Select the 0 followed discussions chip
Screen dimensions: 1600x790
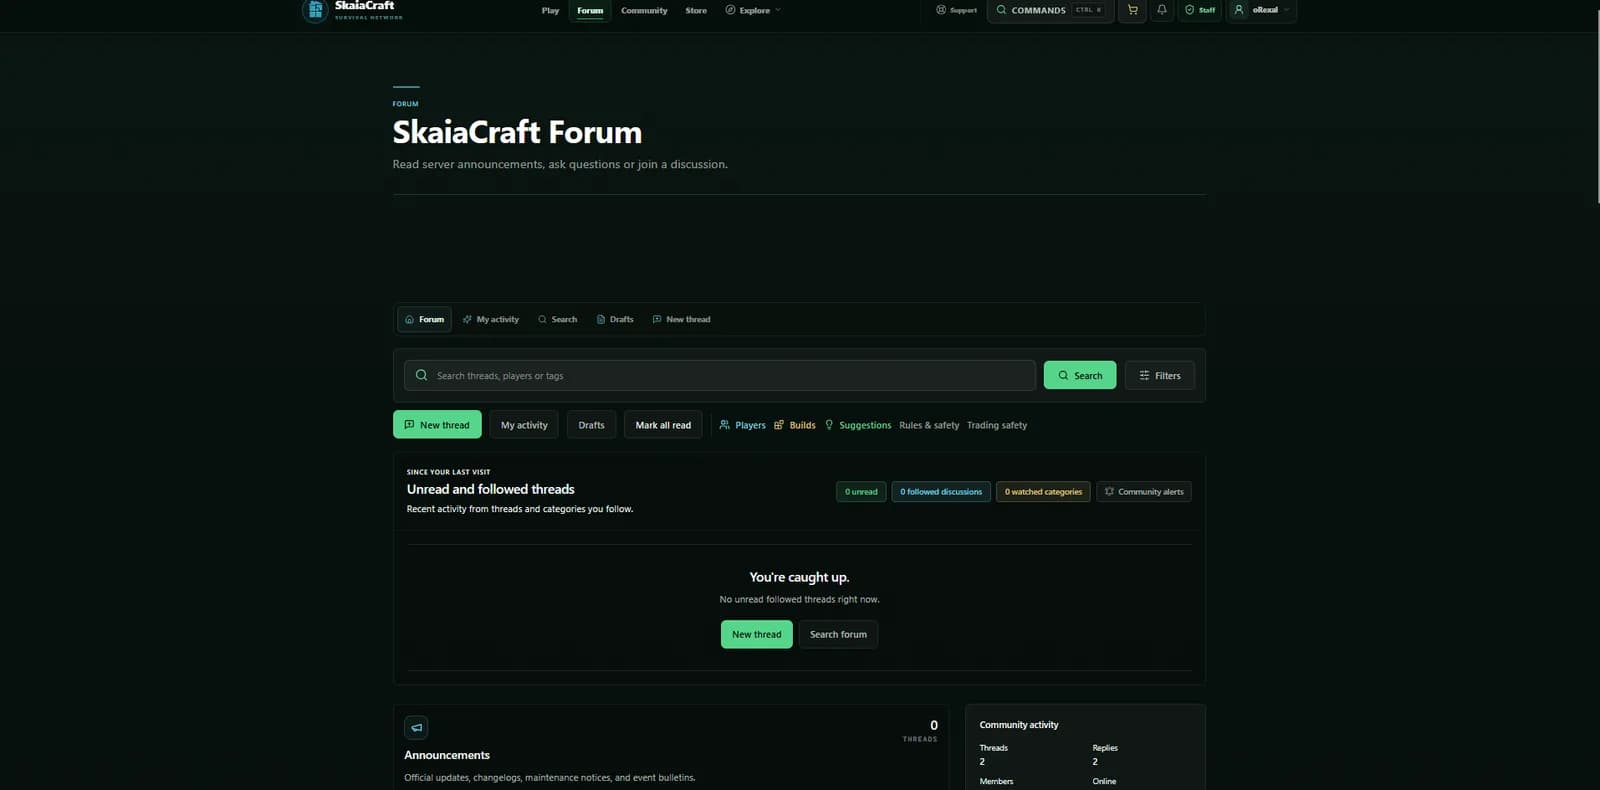pyautogui.click(x=941, y=491)
